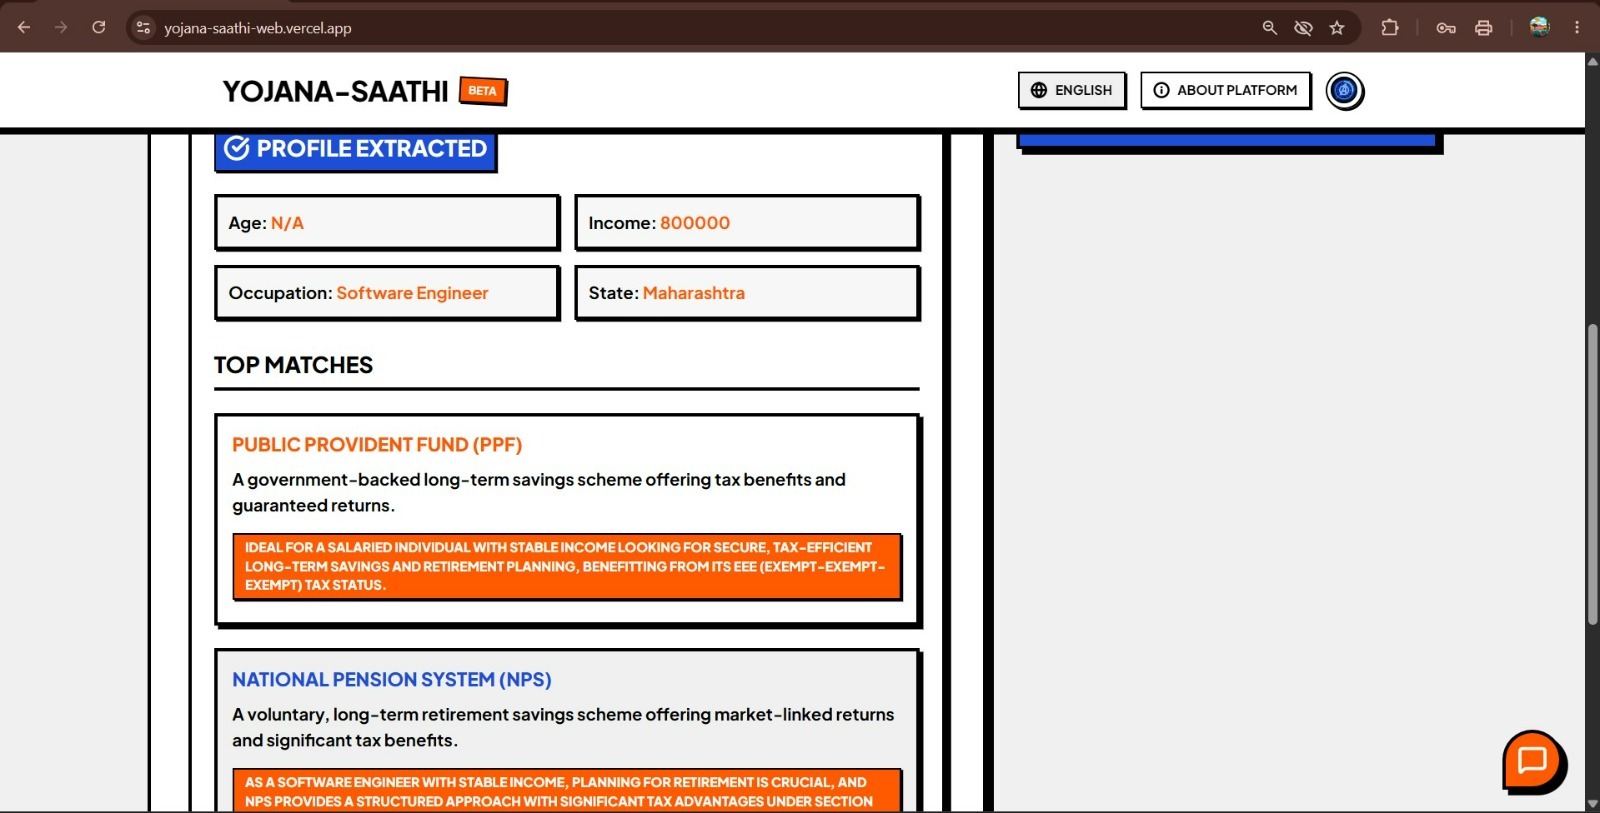The image size is (1600, 813).
Task: Open the ABOUT PLATFORM button
Action: click(x=1226, y=90)
